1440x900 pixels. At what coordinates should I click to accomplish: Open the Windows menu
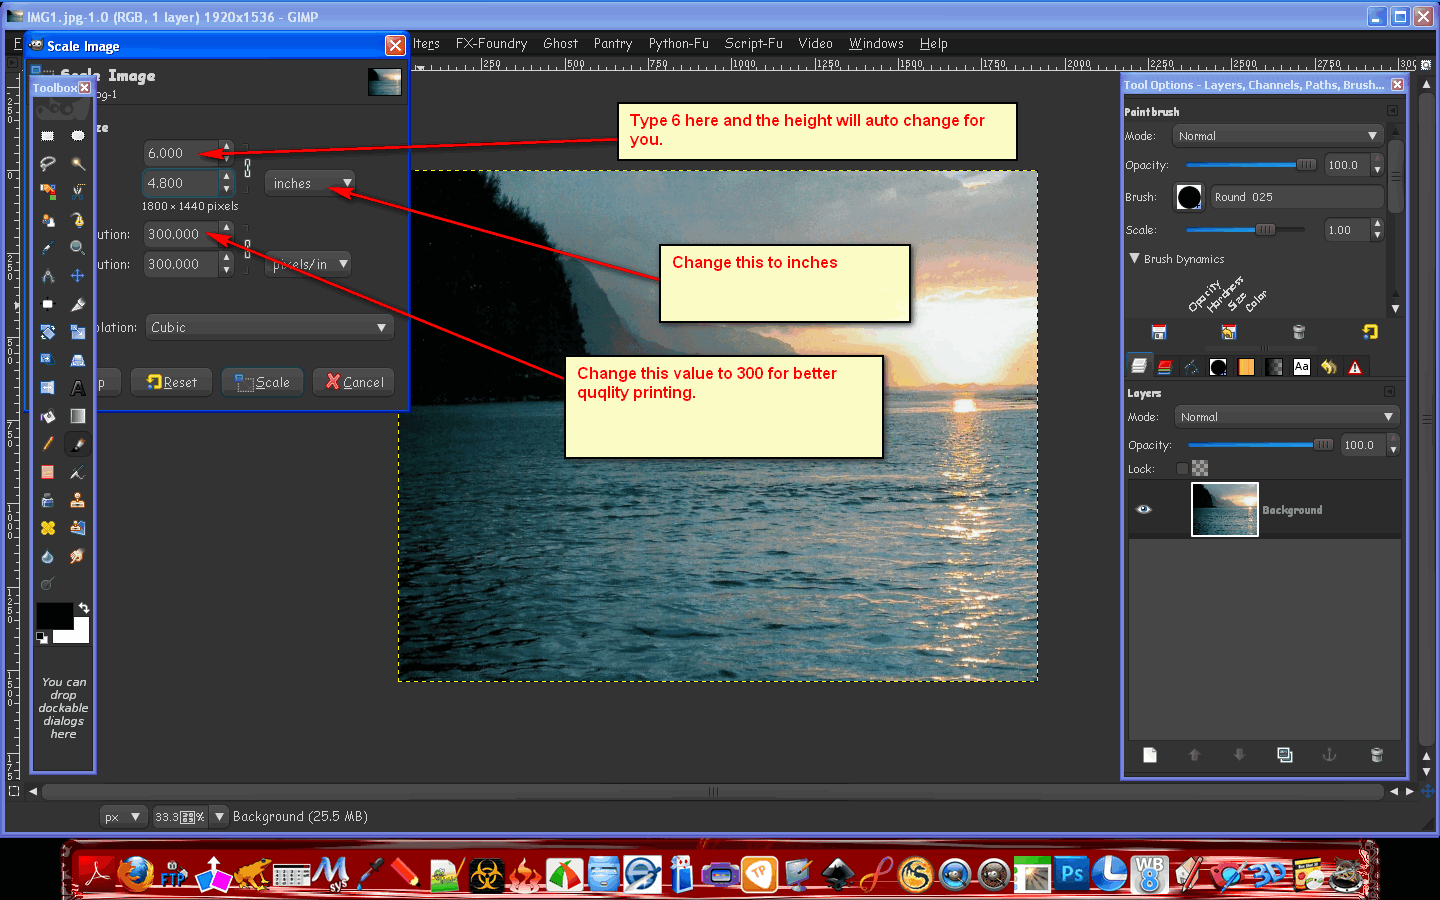(876, 43)
